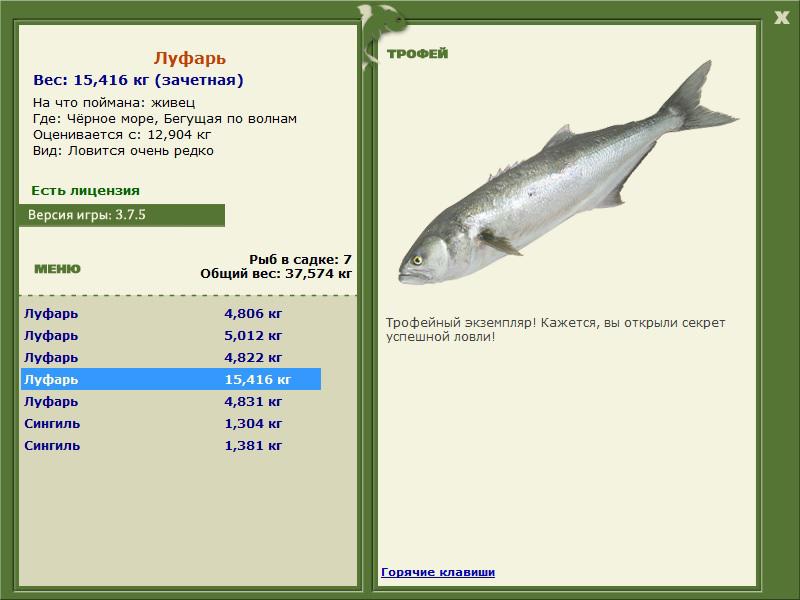Click the Есть лицензия label
The height and width of the screenshot is (600, 800).
pos(86,190)
